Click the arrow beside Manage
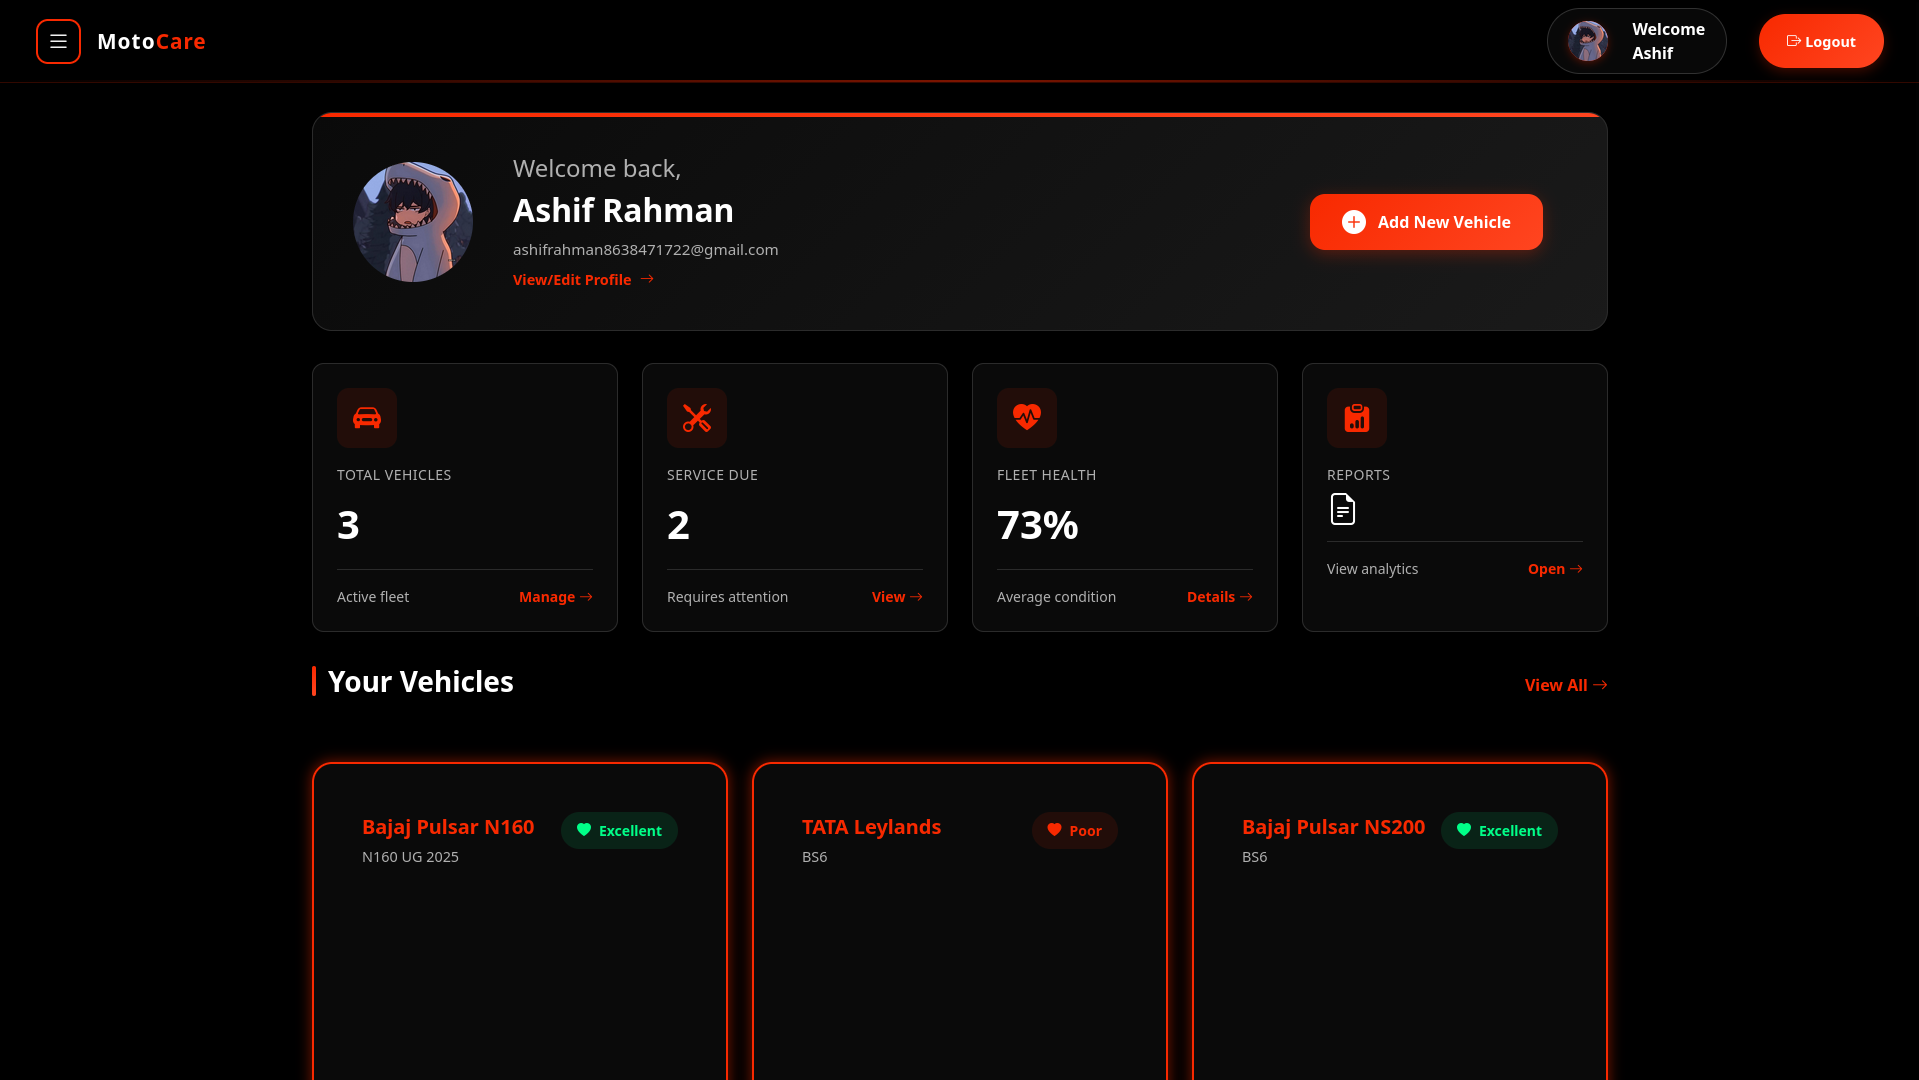The width and height of the screenshot is (1919, 1080). pyautogui.click(x=586, y=597)
